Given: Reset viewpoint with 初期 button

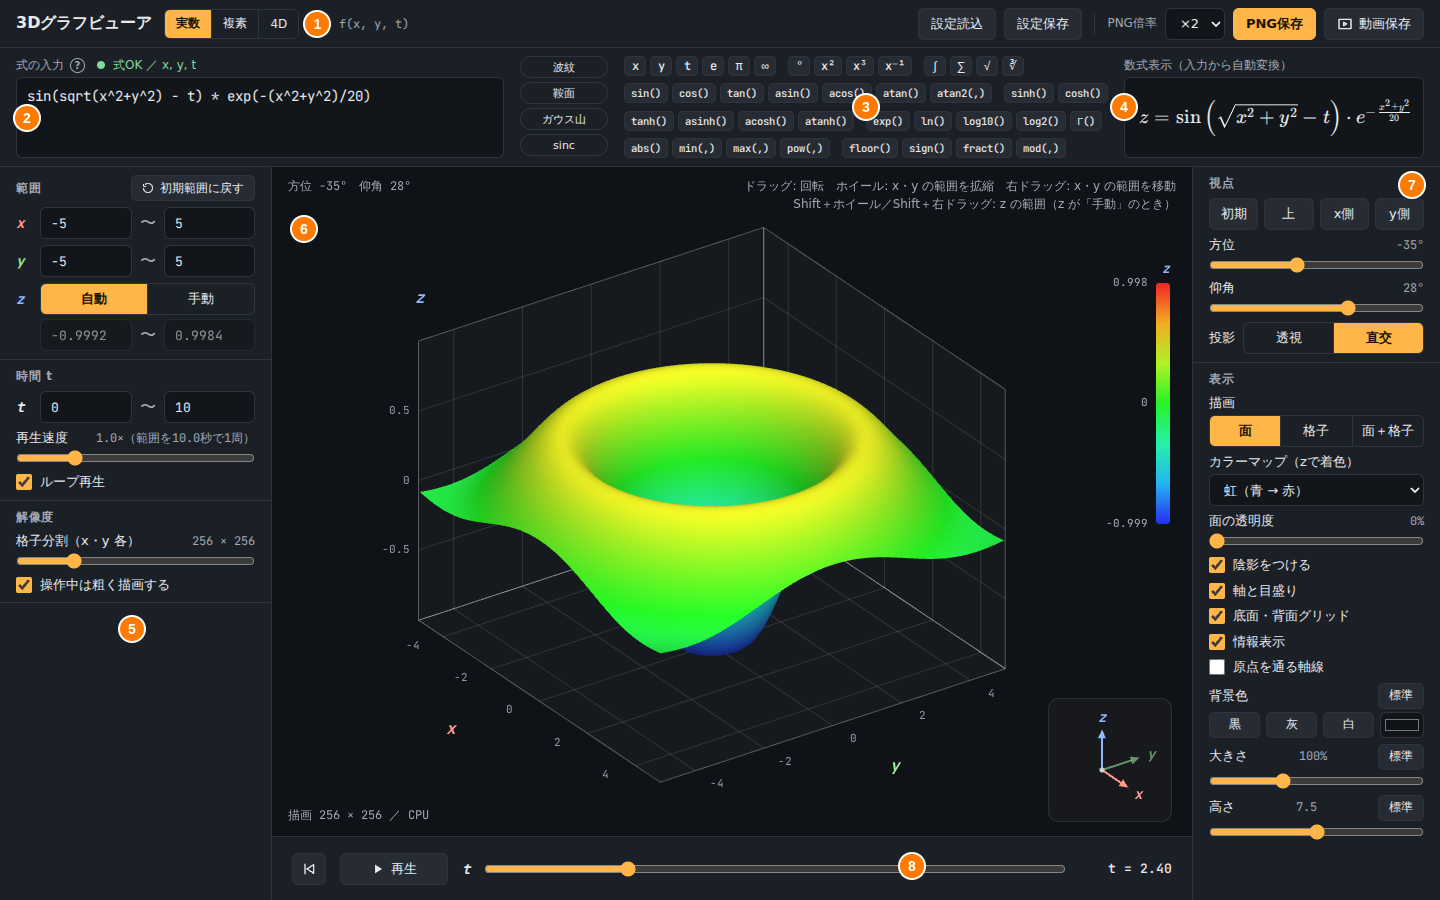Looking at the screenshot, I should 1234,214.
